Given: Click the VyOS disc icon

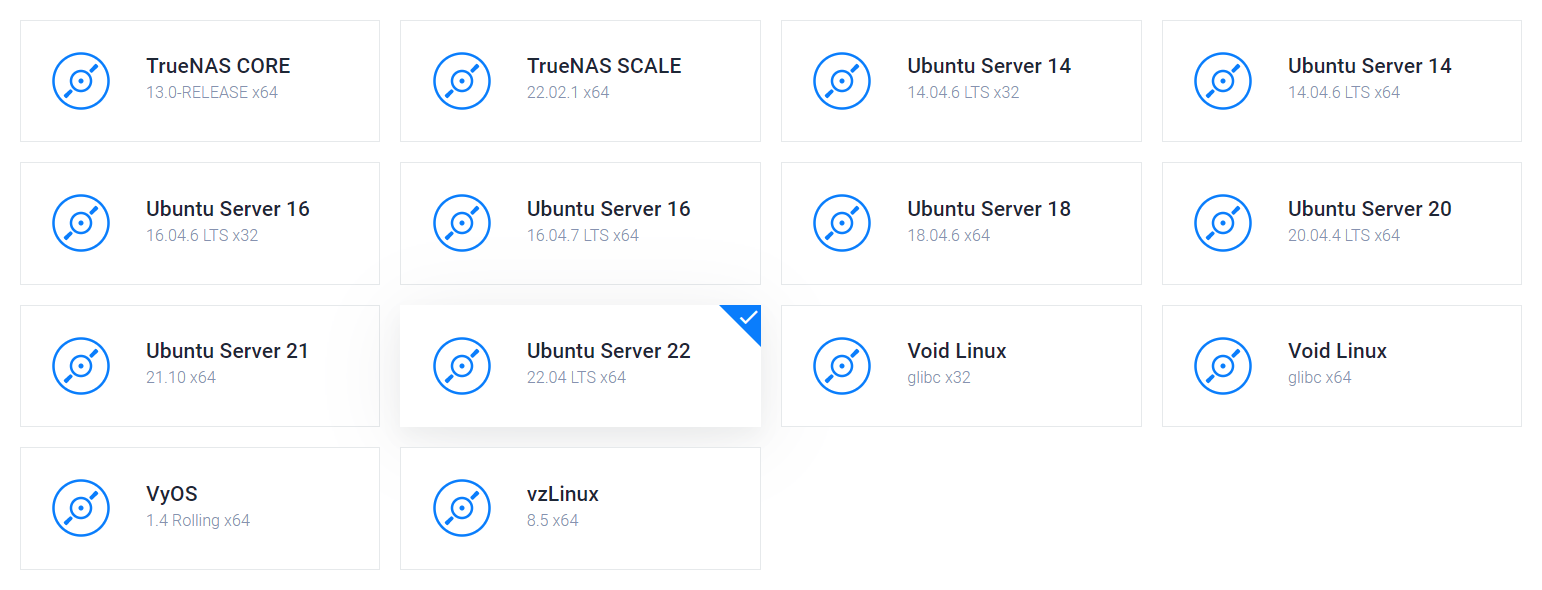Looking at the screenshot, I should coord(80,508).
